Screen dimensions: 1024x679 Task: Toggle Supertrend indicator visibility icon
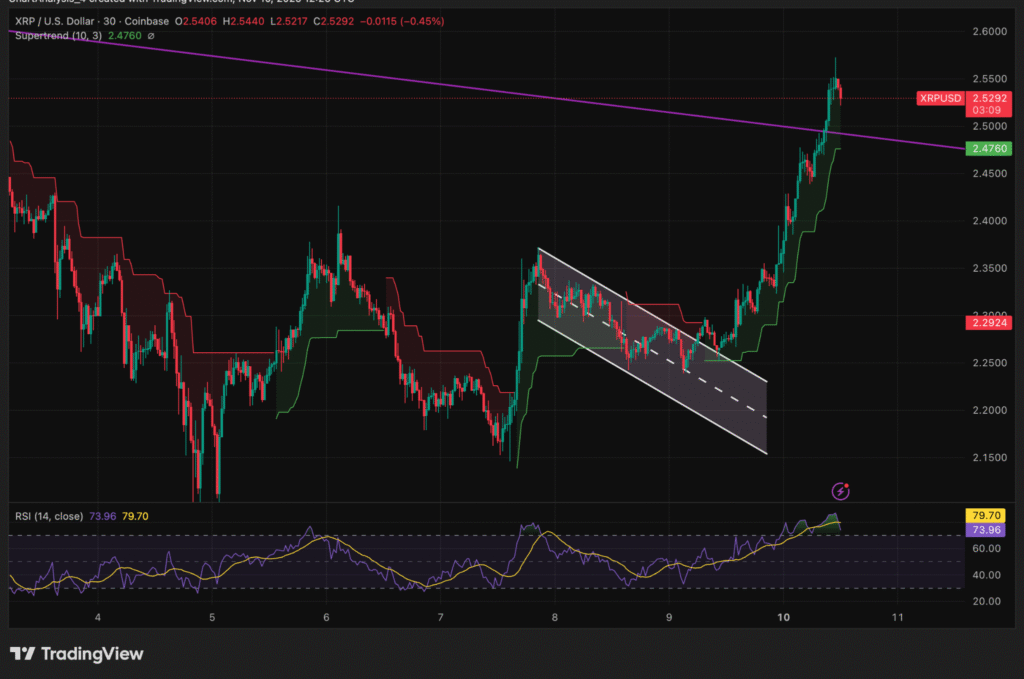pos(151,37)
